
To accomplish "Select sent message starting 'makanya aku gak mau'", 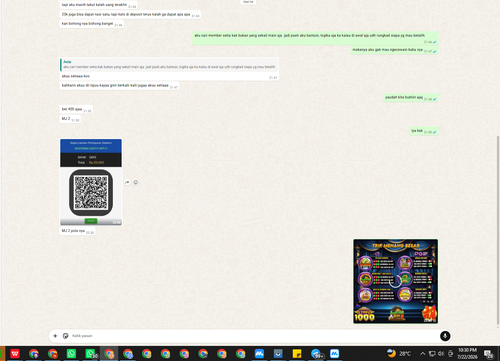I will pyautogui.click(x=394, y=50).
